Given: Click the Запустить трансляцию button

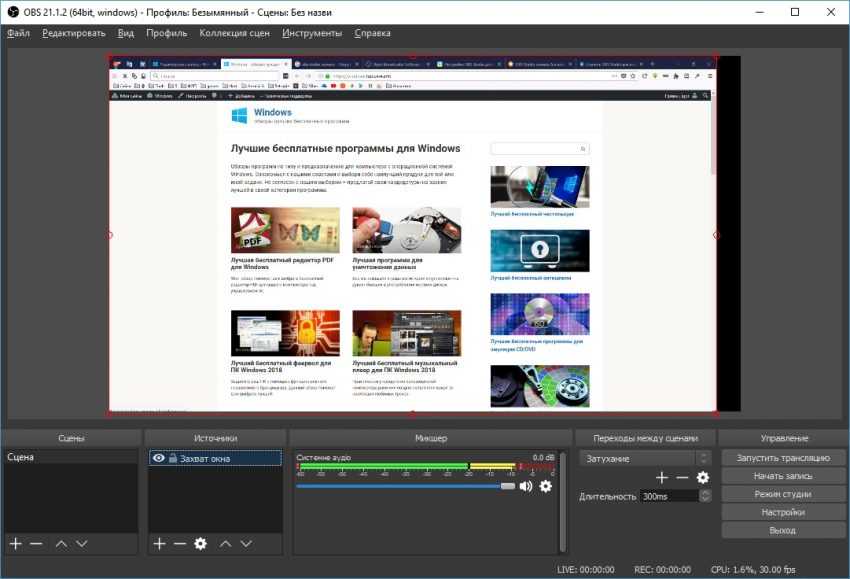Looking at the screenshot, I should 782,457.
